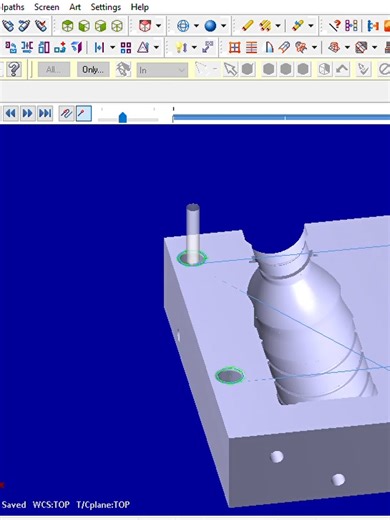This screenshot has width=390, height=520.
Task: Open the In selection mode combo box
Action: pyautogui.click(x=162, y=70)
